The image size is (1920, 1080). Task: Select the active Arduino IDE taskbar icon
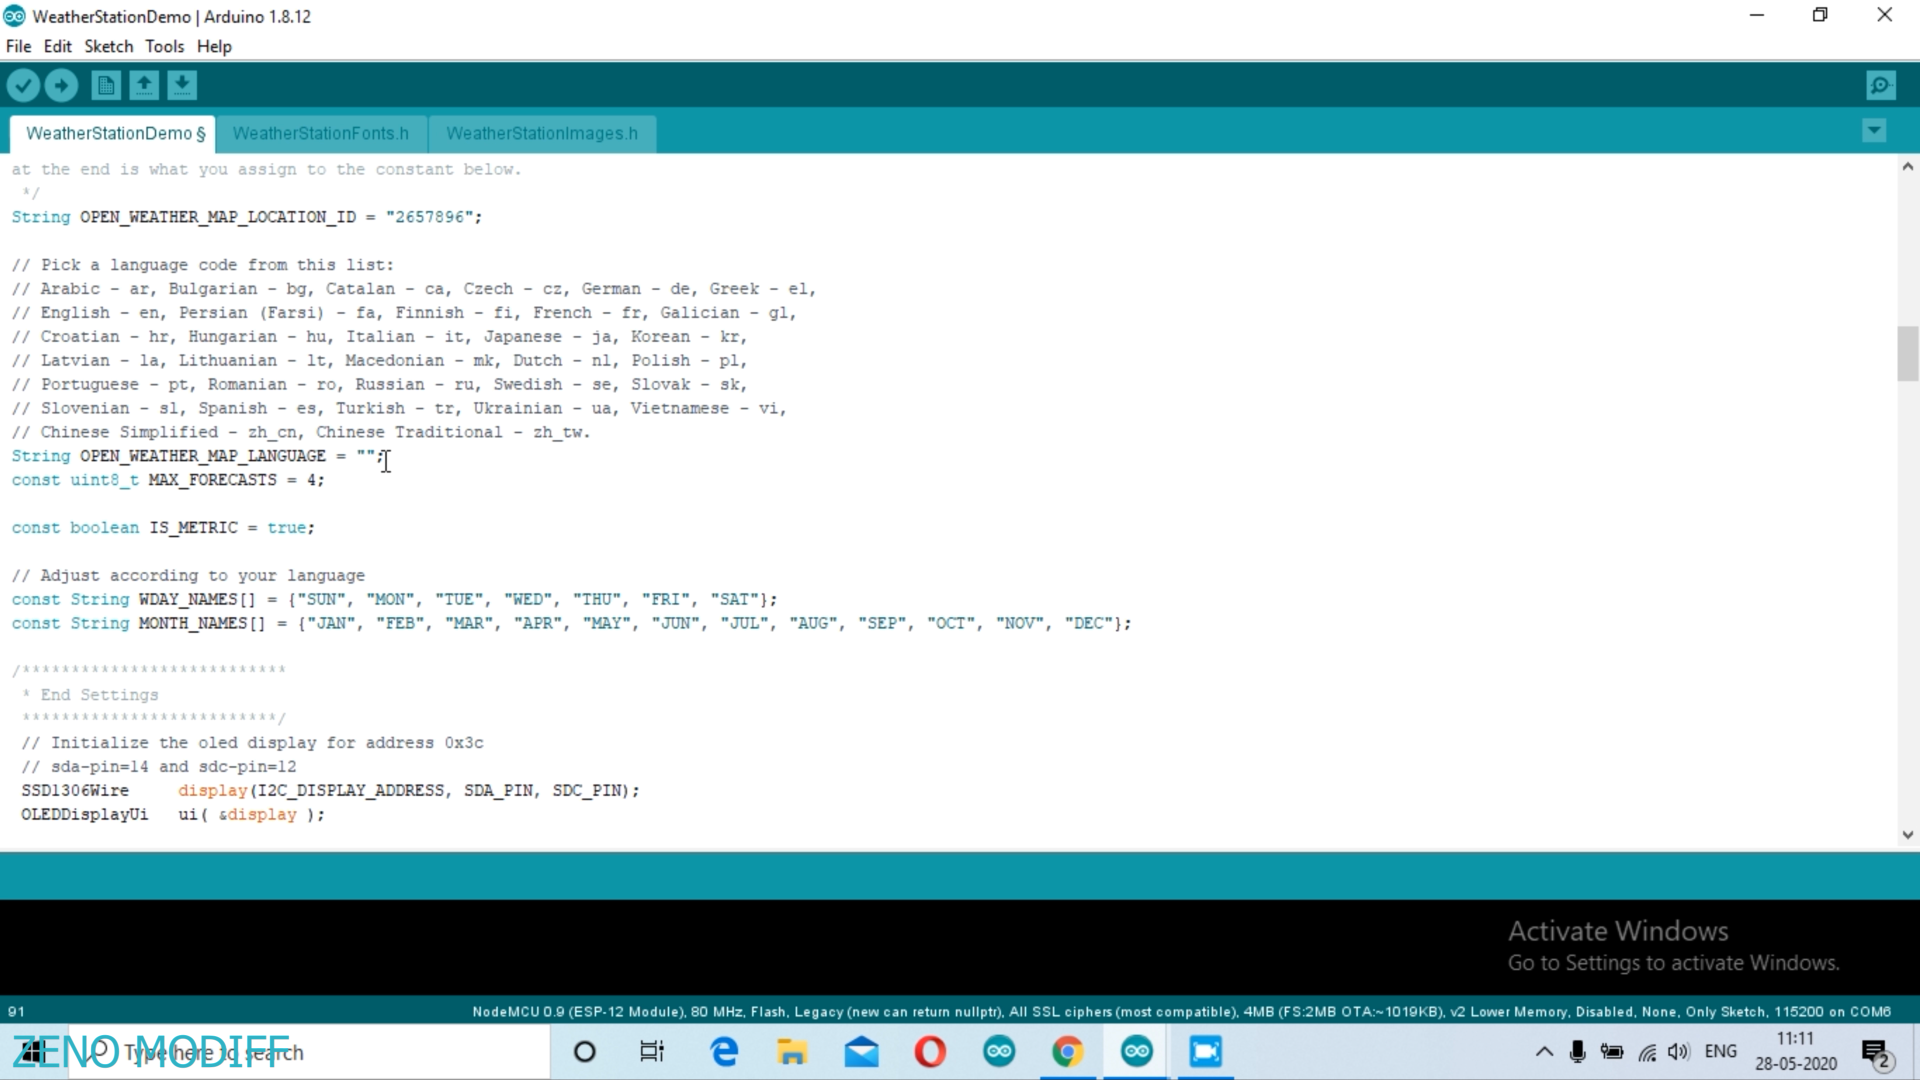click(x=1137, y=1052)
